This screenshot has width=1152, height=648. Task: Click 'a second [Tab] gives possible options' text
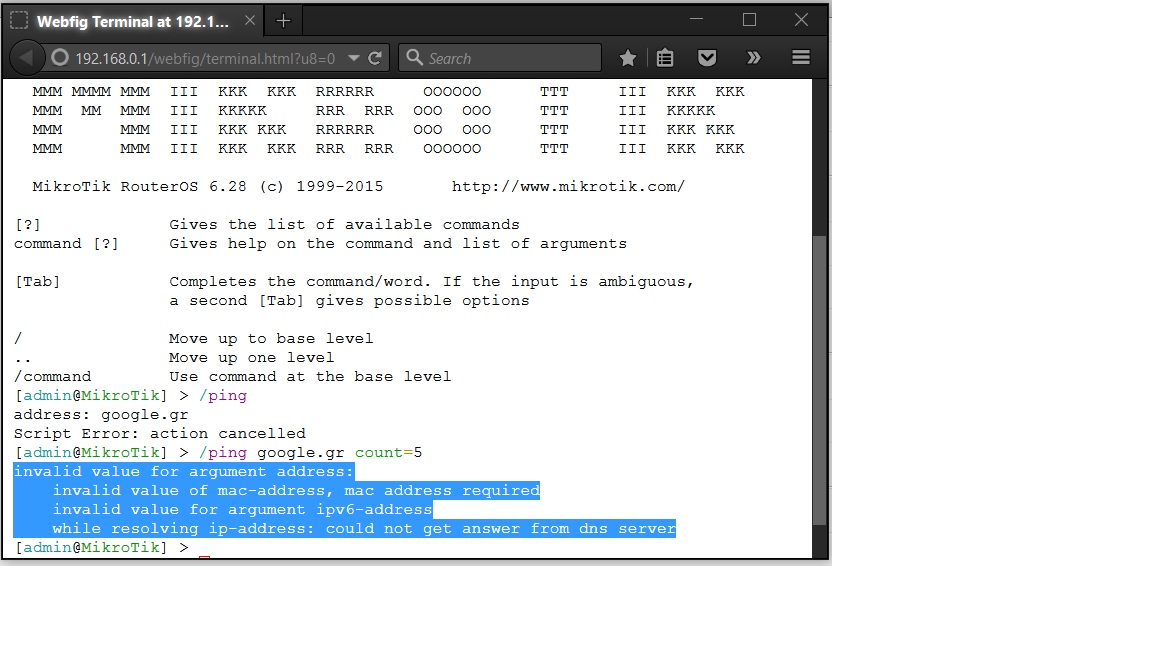tap(349, 301)
